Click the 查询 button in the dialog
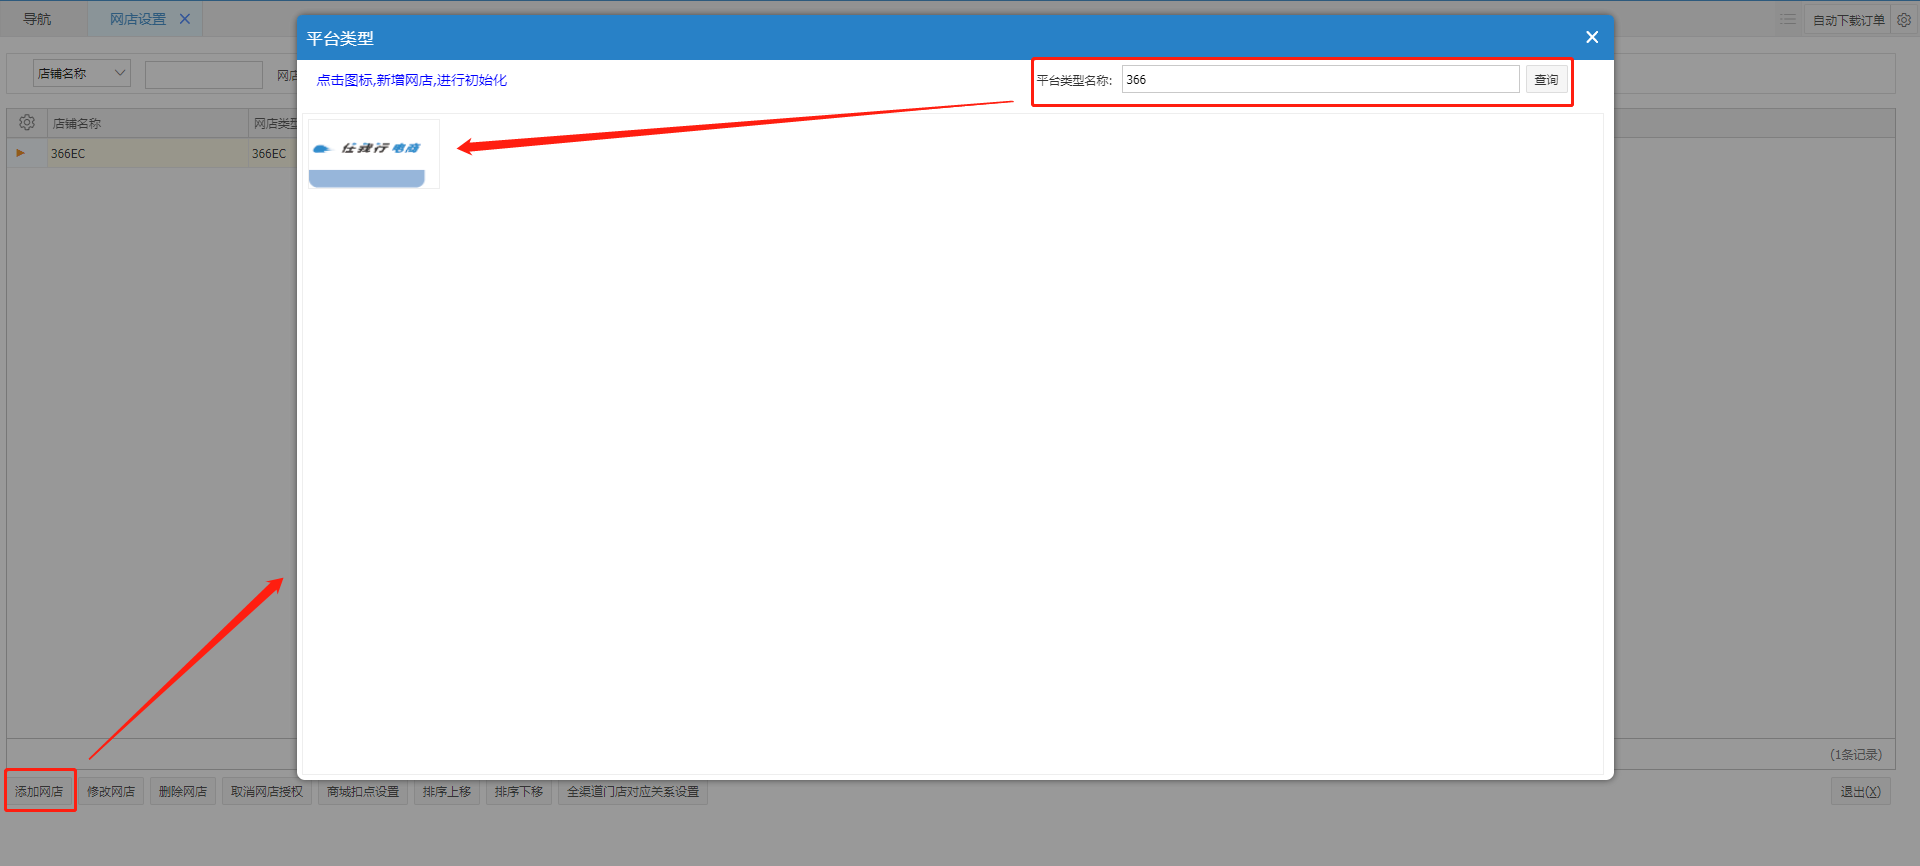This screenshot has height=866, width=1920. coord(1546,80)
